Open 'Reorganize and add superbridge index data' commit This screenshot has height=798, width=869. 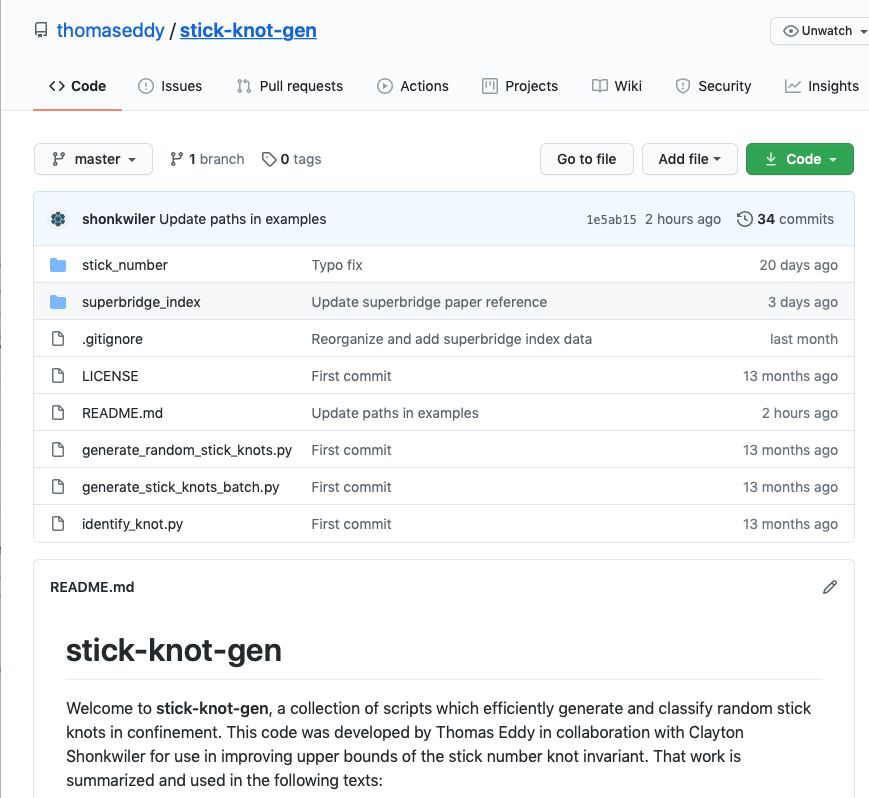tap(452, 339)
